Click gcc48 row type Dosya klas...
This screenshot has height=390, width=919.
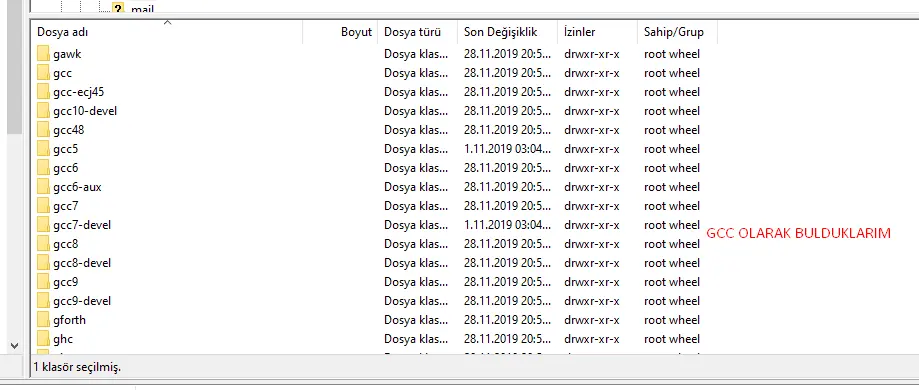416,130
